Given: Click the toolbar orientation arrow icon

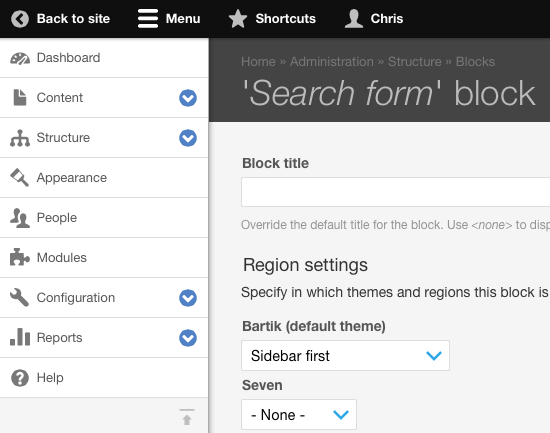Looking at the screenshot, I should click(x=187, y=417).
